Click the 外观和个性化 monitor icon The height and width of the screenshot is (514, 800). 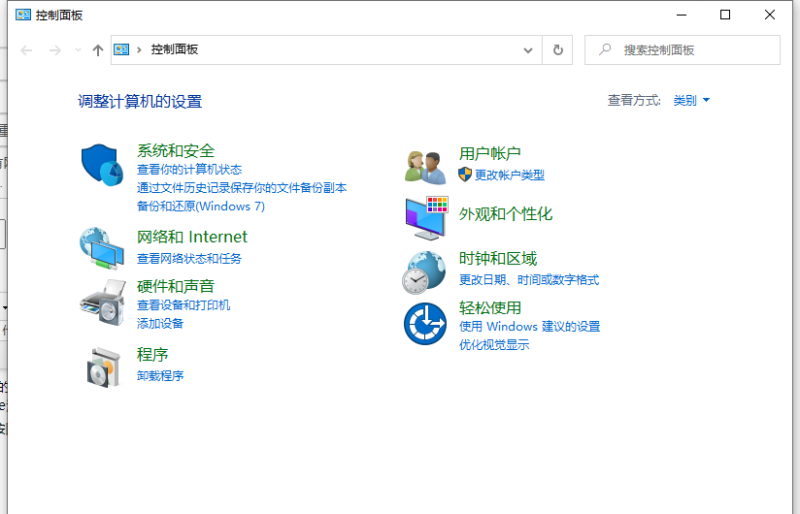click(427, 218)
